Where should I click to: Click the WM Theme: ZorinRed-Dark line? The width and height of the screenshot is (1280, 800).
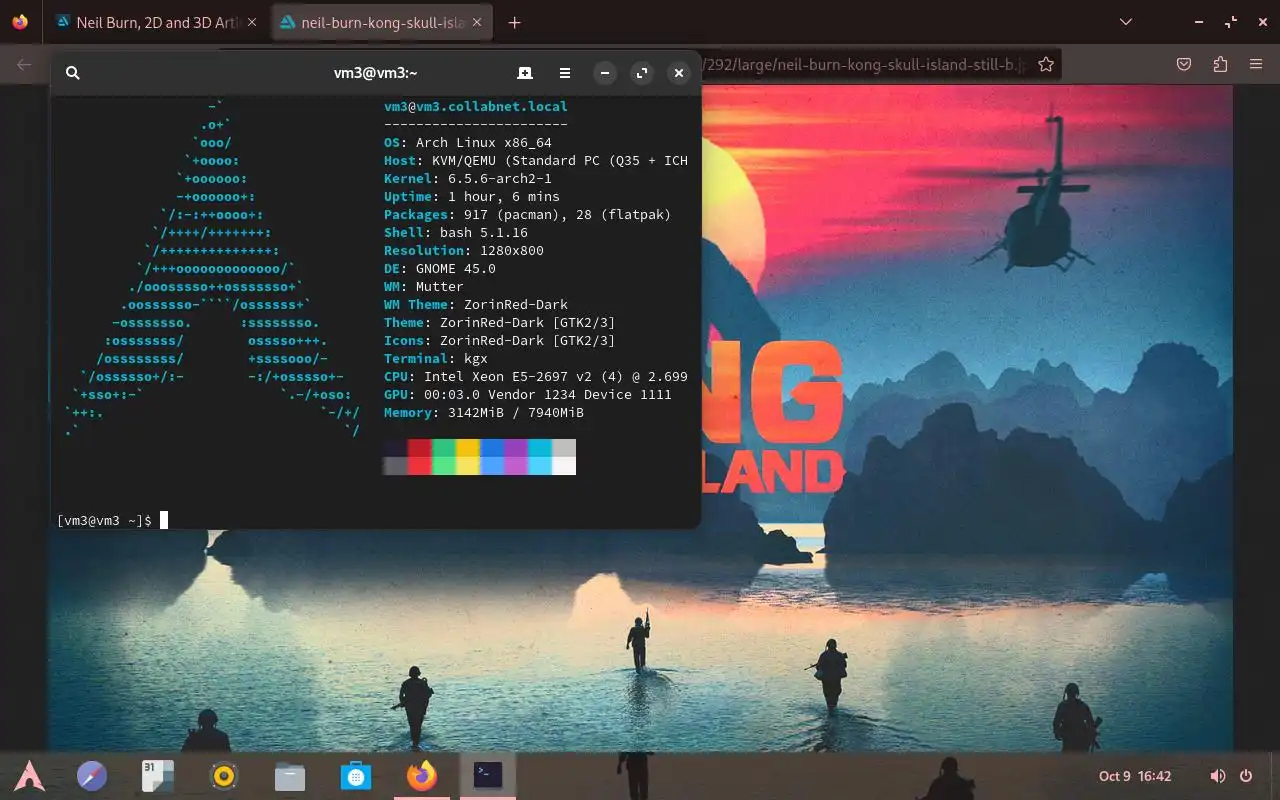coord(476,304)
